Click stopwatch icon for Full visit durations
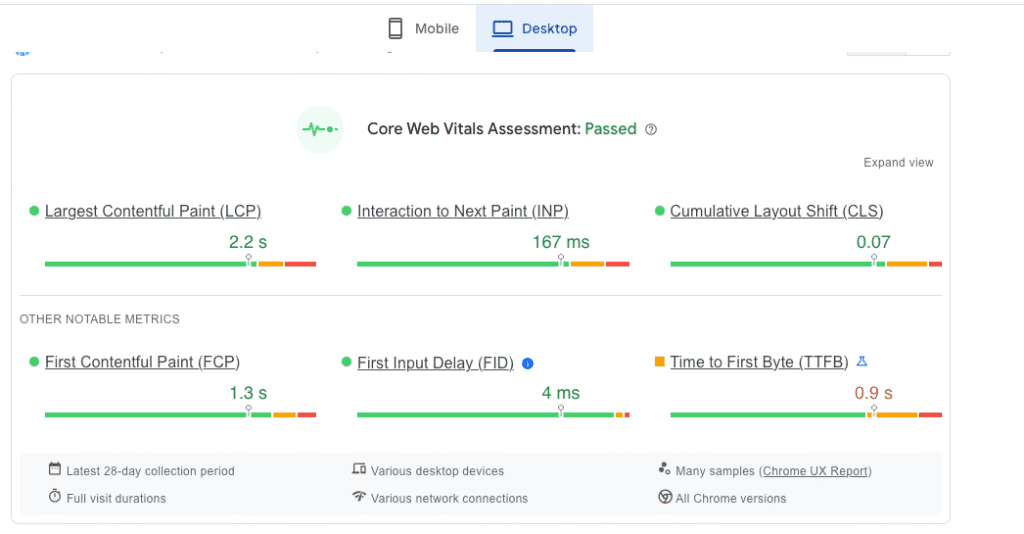The height and width of the screenshot is (534, 1024). tap(55, 497)
